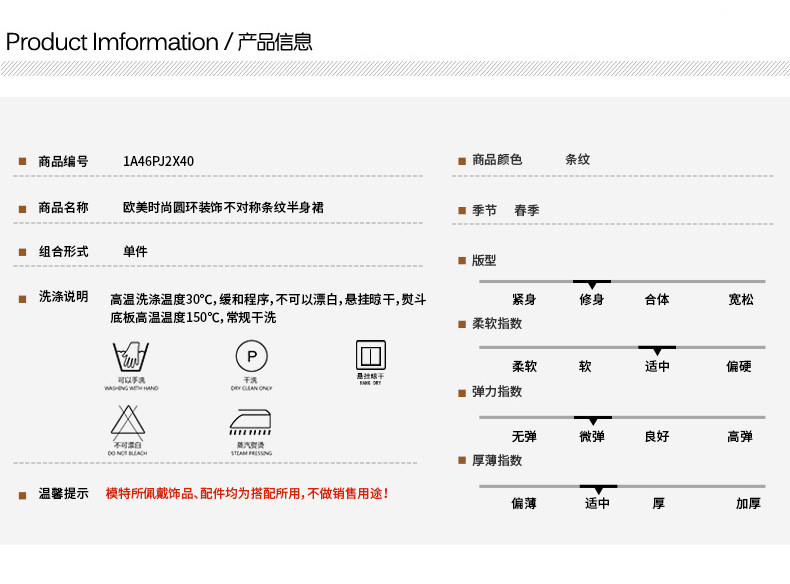Image resolution: width=790 pixels, height=584 pixels.
Task: Click the 紧身 fit option
Action: (x=524, y=299)
